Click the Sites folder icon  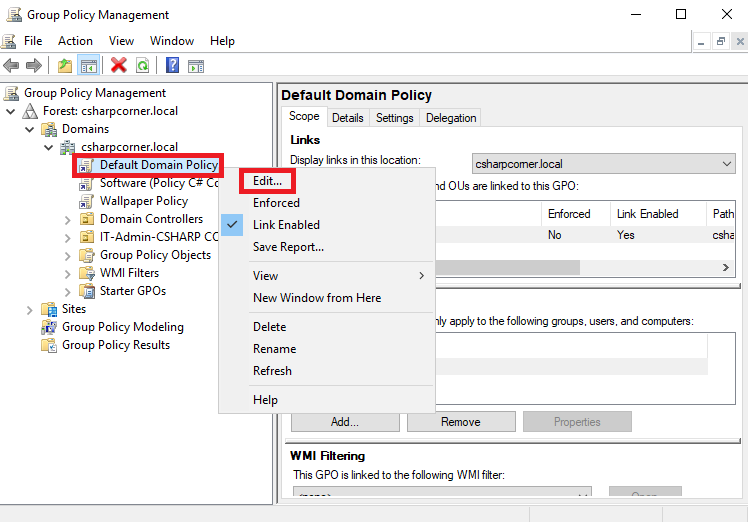tap(49, 309)
